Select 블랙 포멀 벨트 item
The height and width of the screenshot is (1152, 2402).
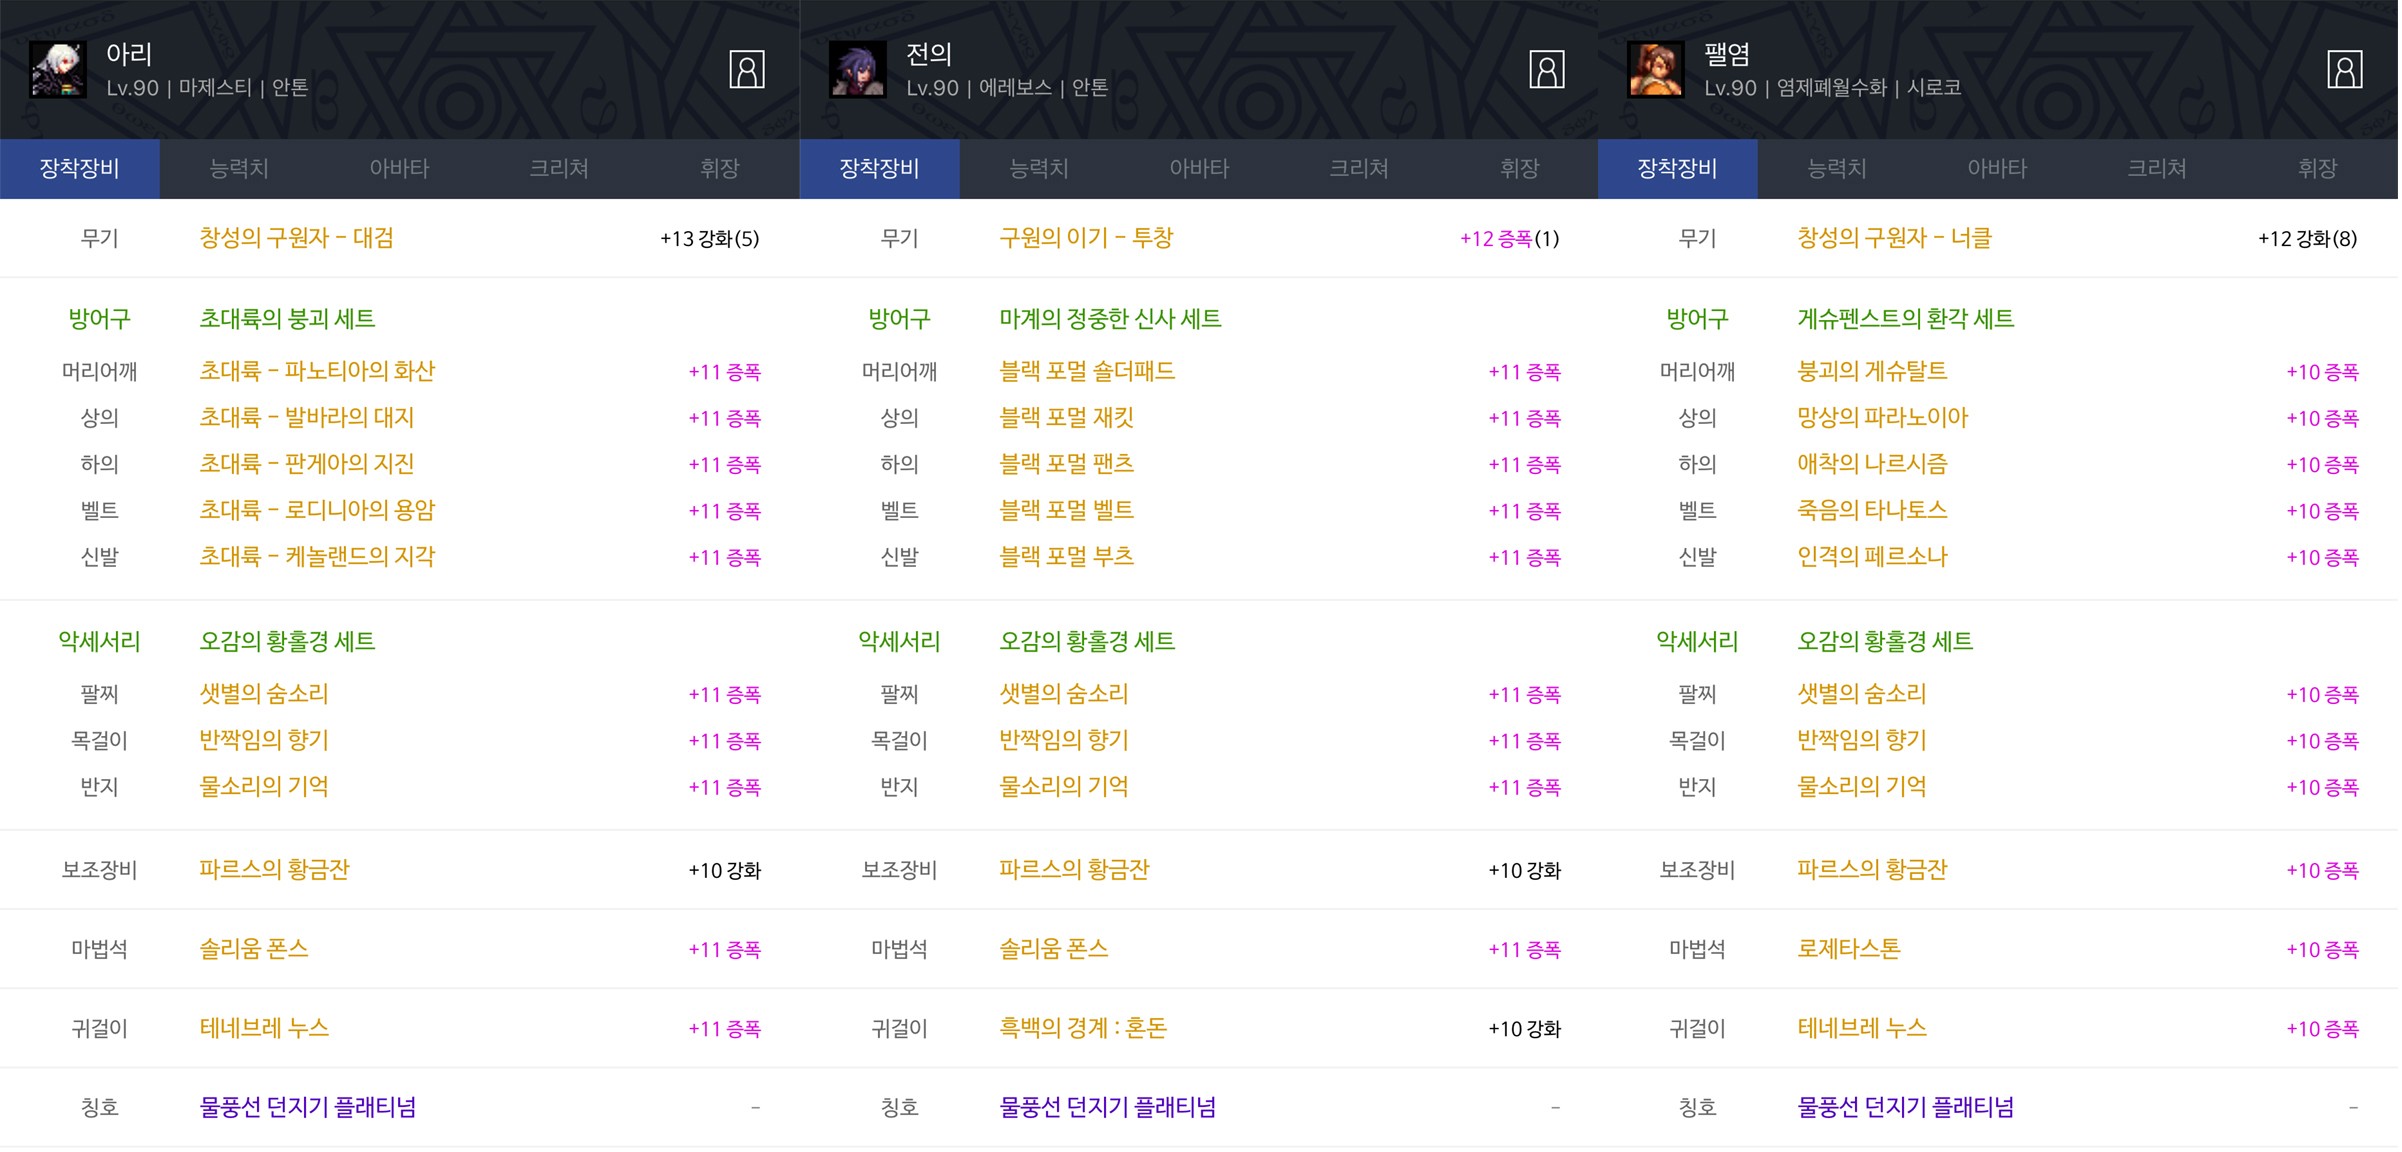coord(1066,510)
